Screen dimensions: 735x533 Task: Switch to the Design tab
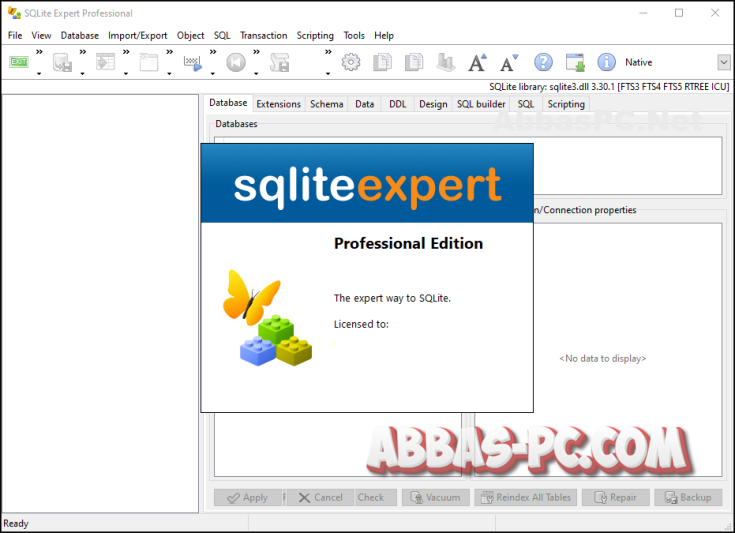[433, 104]
